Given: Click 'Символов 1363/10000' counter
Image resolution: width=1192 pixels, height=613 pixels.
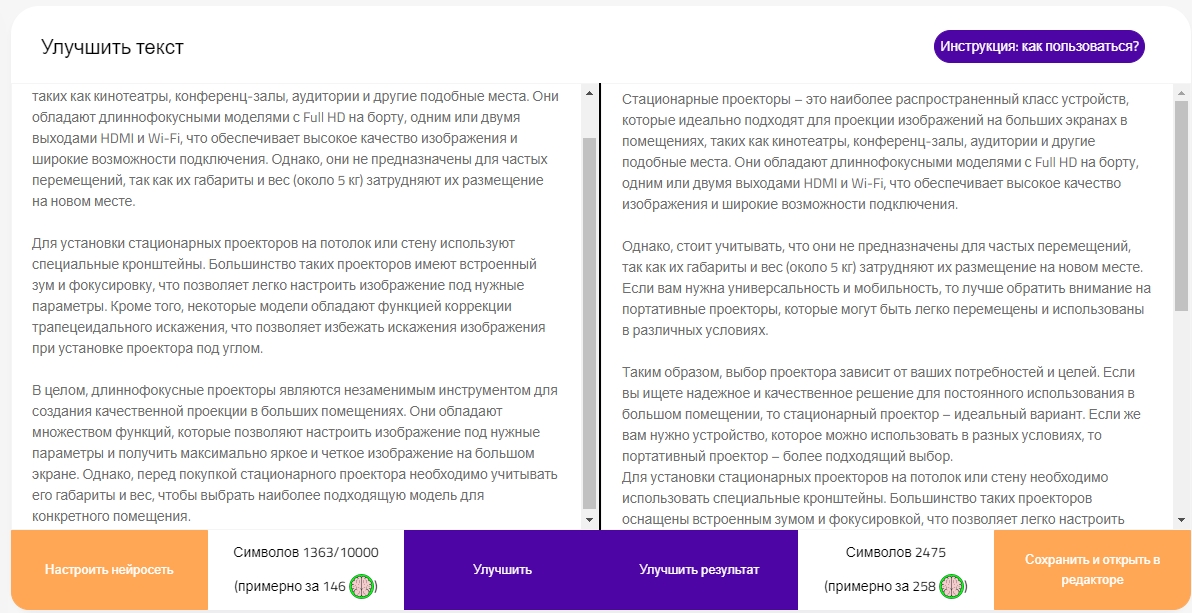Looking at the screenshot, I should pyautogui.click(x=306, y=553).
